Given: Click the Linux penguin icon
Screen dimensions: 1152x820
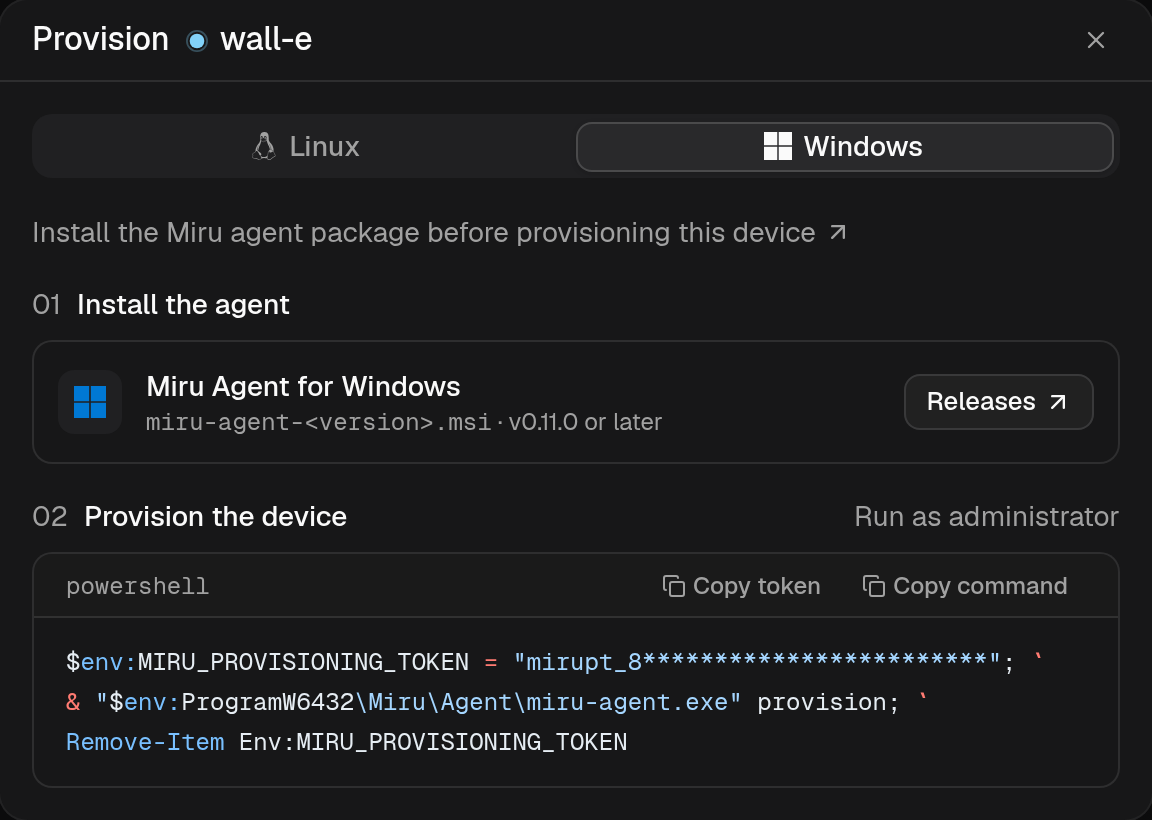Looking at the screenshot, I should tap(264, 146).
